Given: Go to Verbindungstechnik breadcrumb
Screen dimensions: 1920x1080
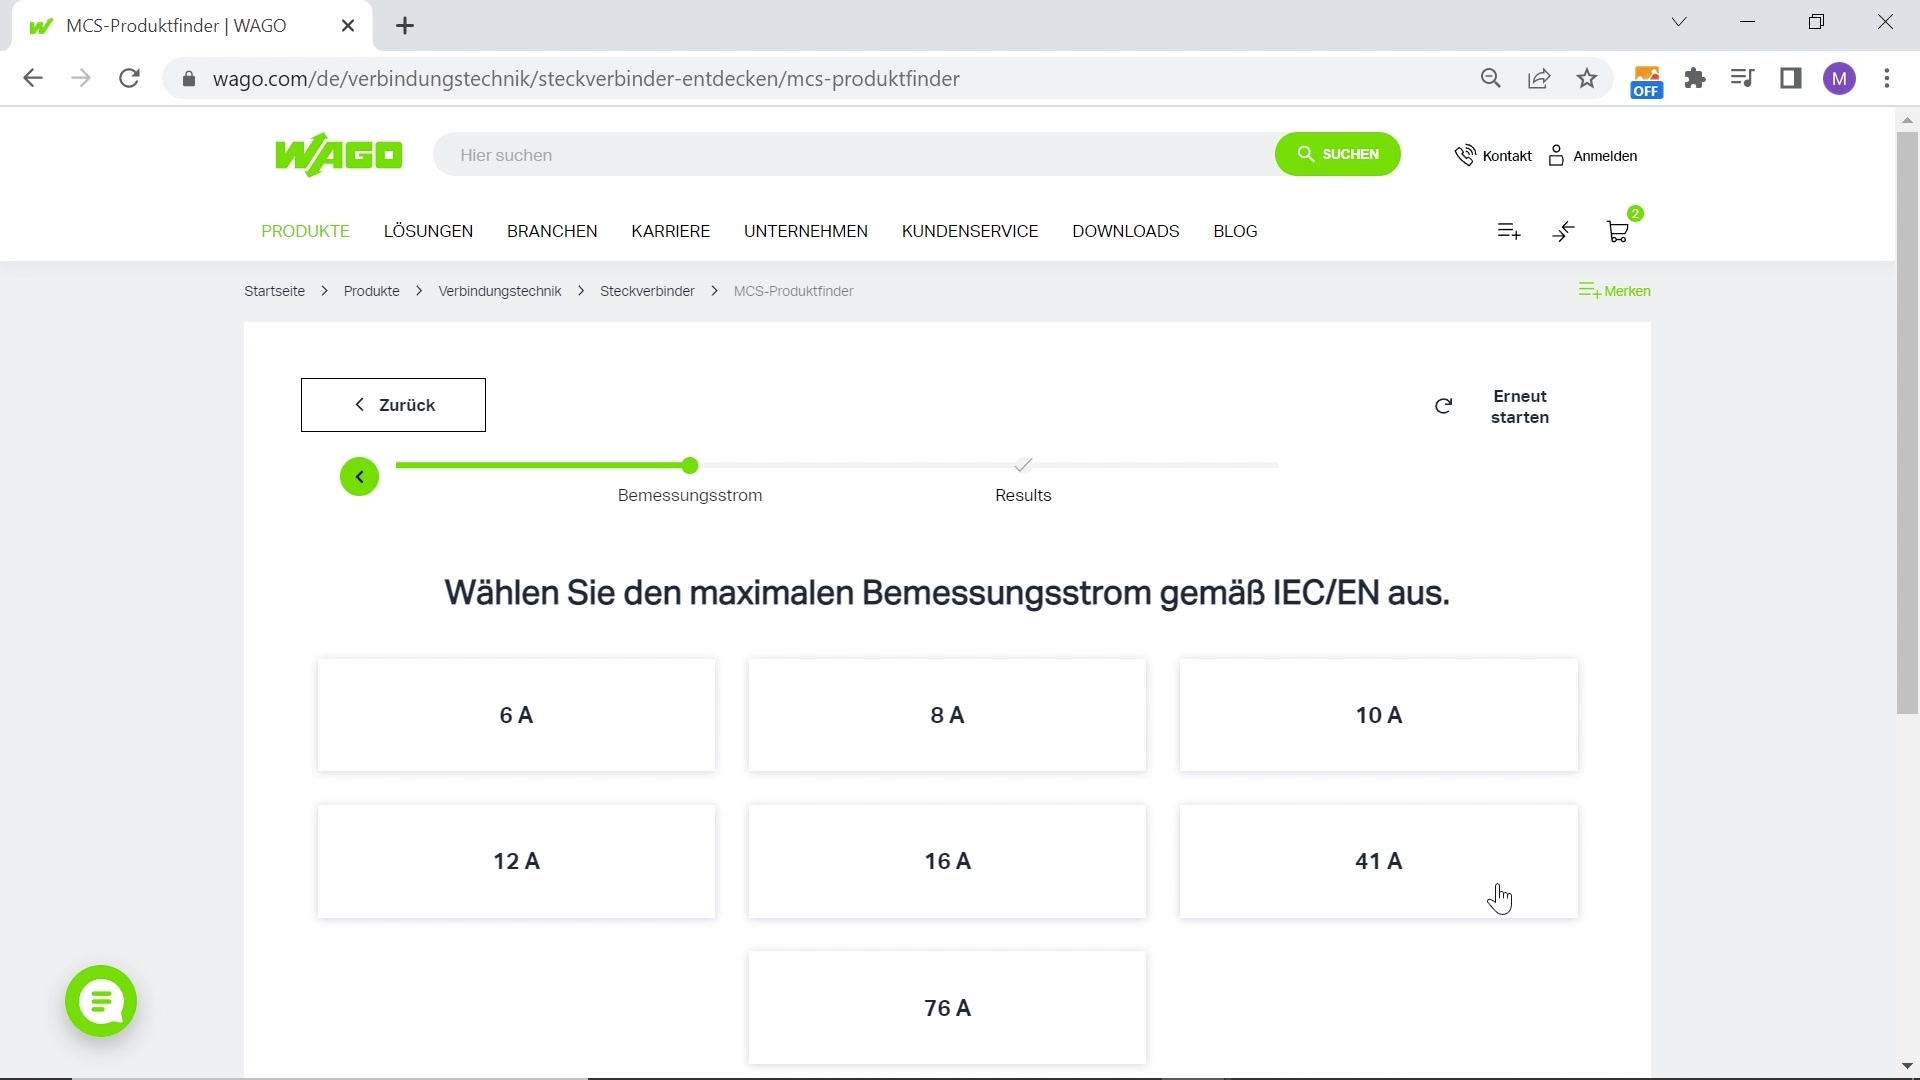Looking at the screenshot, I should [x=499, y=291].
